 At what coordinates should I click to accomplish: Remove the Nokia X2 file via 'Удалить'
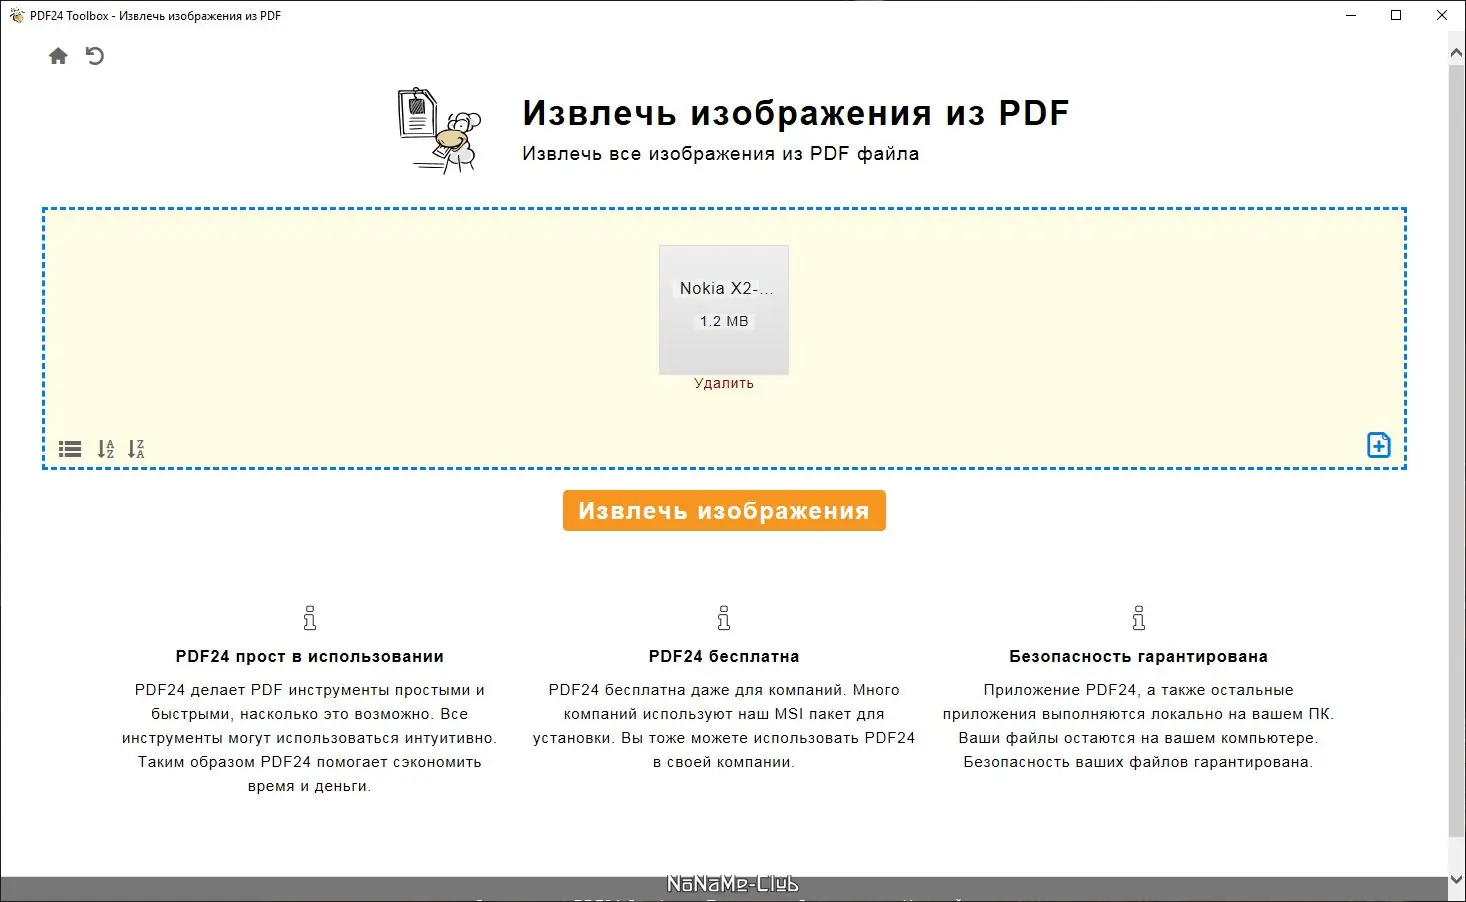click(x=724, y=383)
